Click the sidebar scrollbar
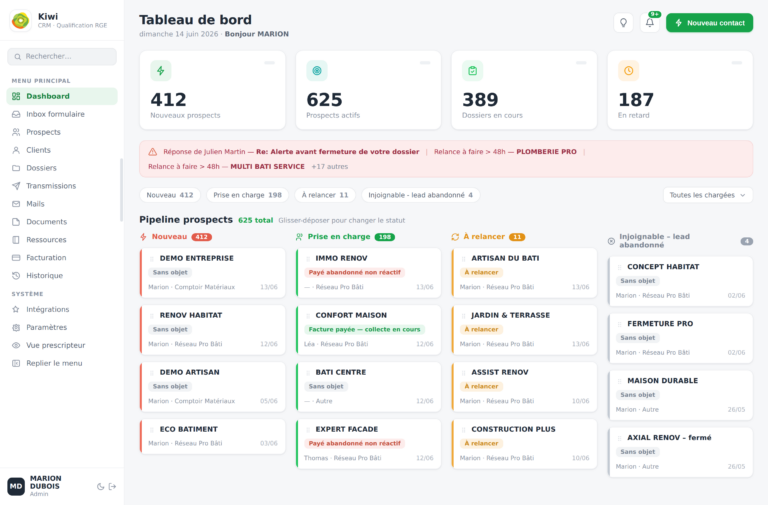This screenshot has height=505, width=768. pyautogui.click(x=121, y=190)
